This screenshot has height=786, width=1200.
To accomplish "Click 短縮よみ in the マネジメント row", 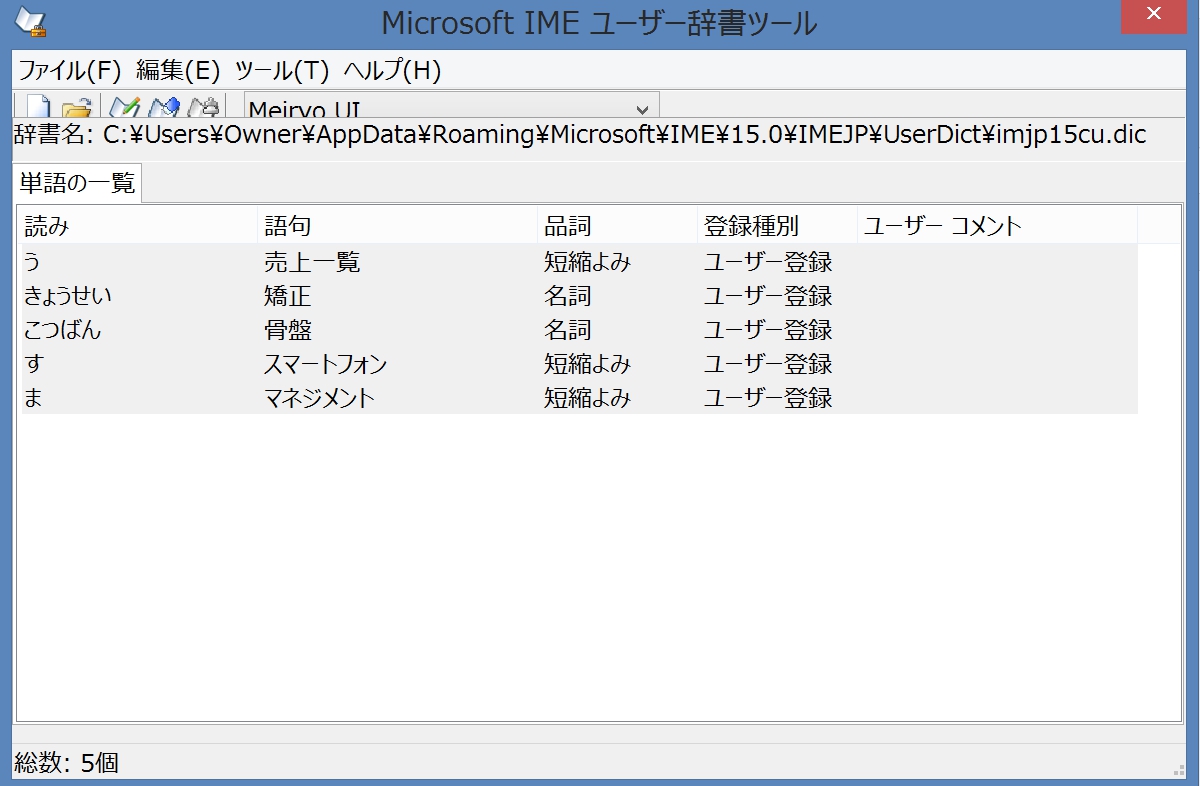I will [588, 398].
